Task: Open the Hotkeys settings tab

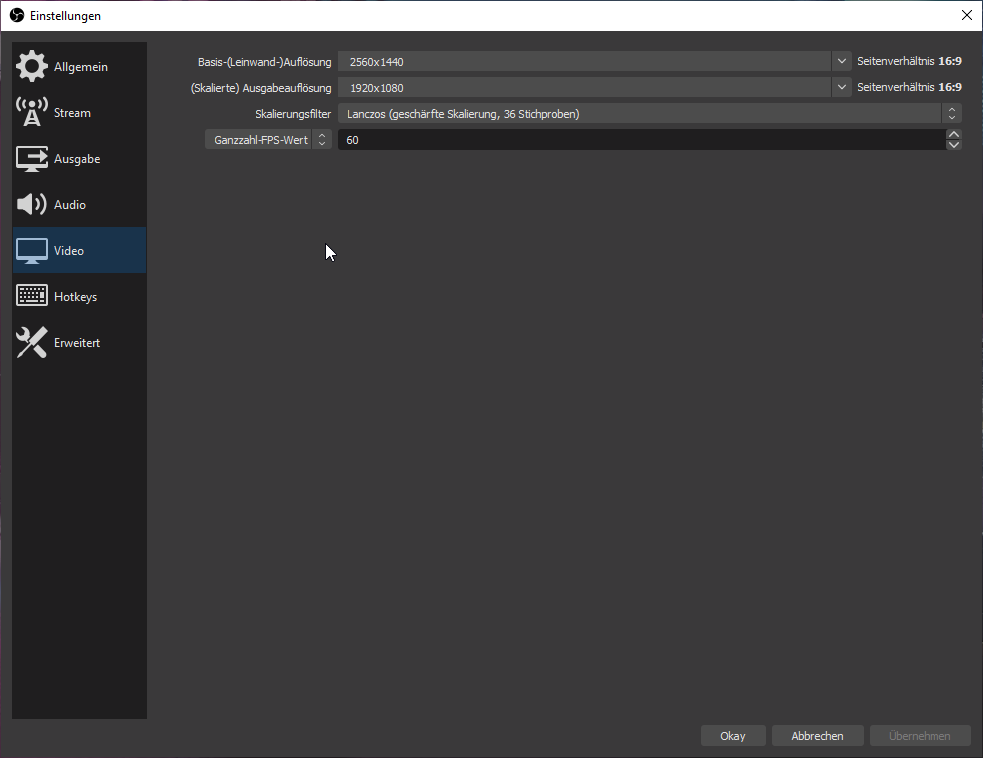Action: point(80,296)
